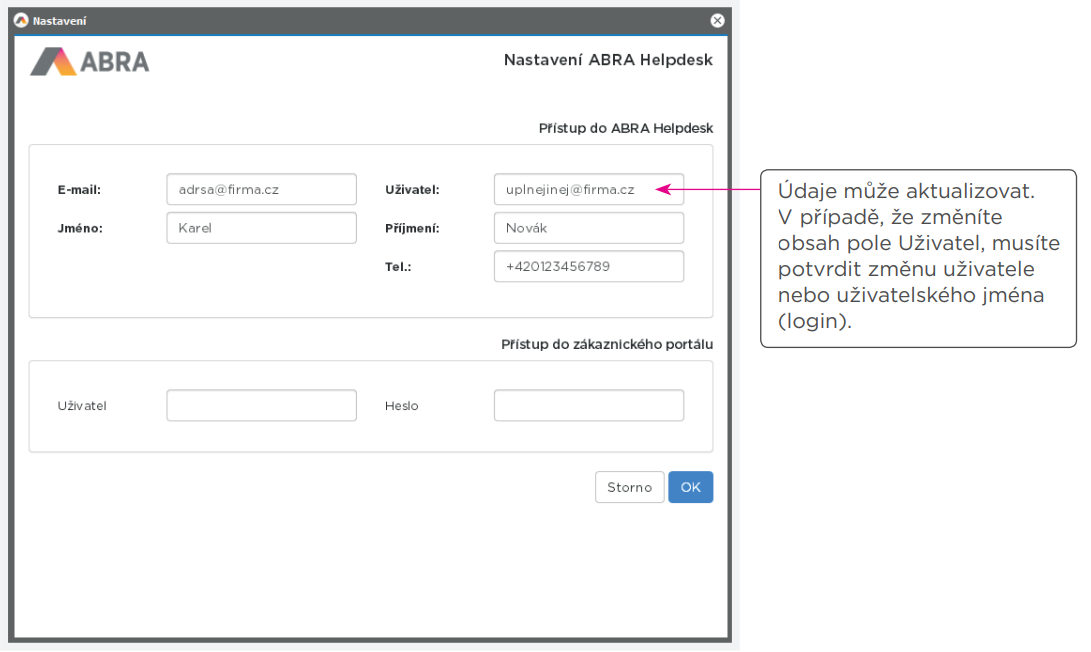Click the Jméno label

80,228
